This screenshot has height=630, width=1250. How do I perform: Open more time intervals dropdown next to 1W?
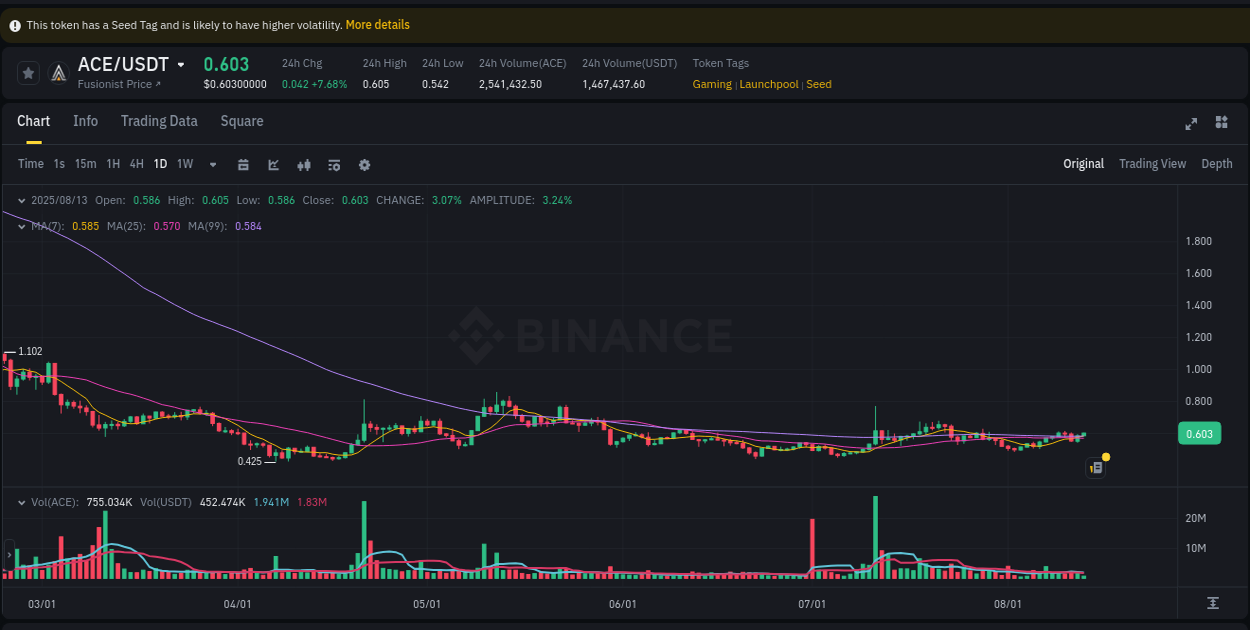212,163
